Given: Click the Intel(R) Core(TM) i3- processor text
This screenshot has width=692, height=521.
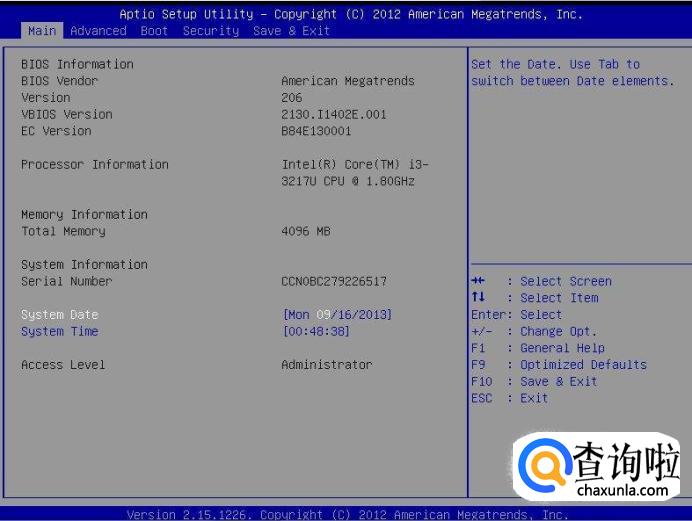Looking at the screenshot, I should click(x=355, y=165).
